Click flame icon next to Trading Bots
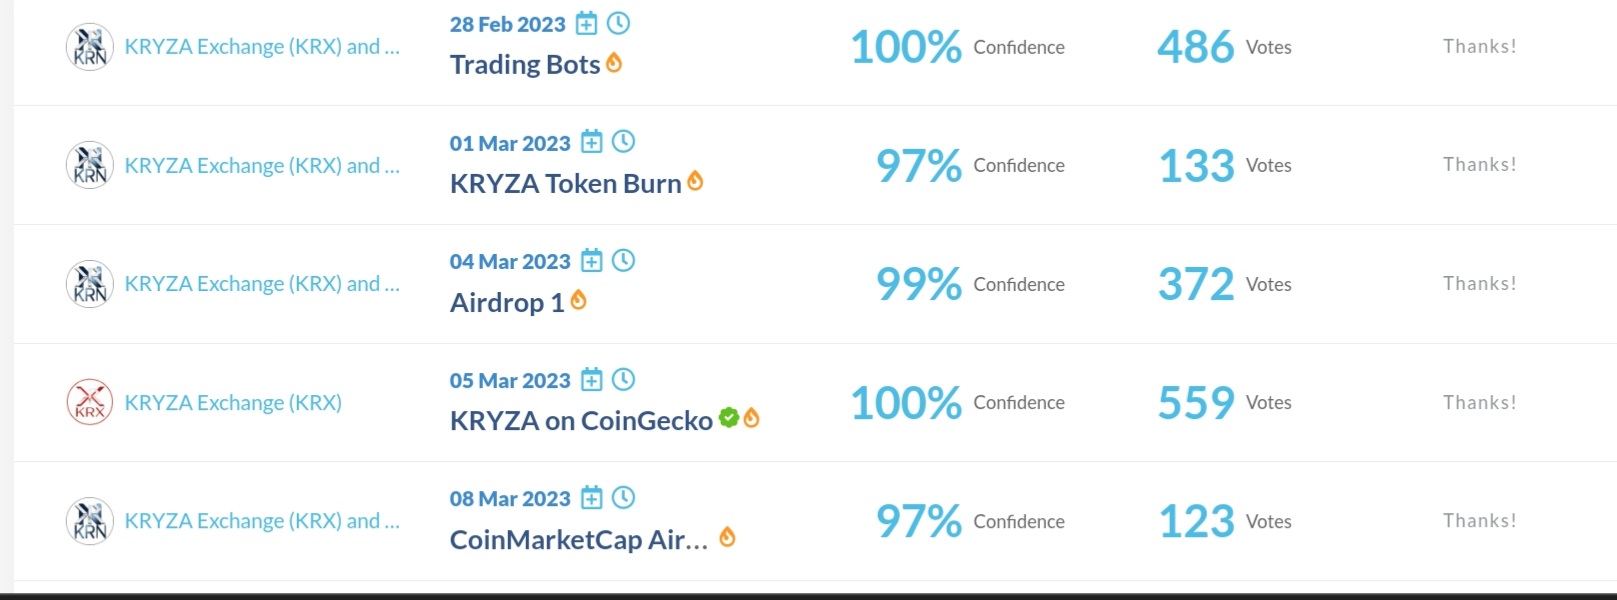 [614, 63]
